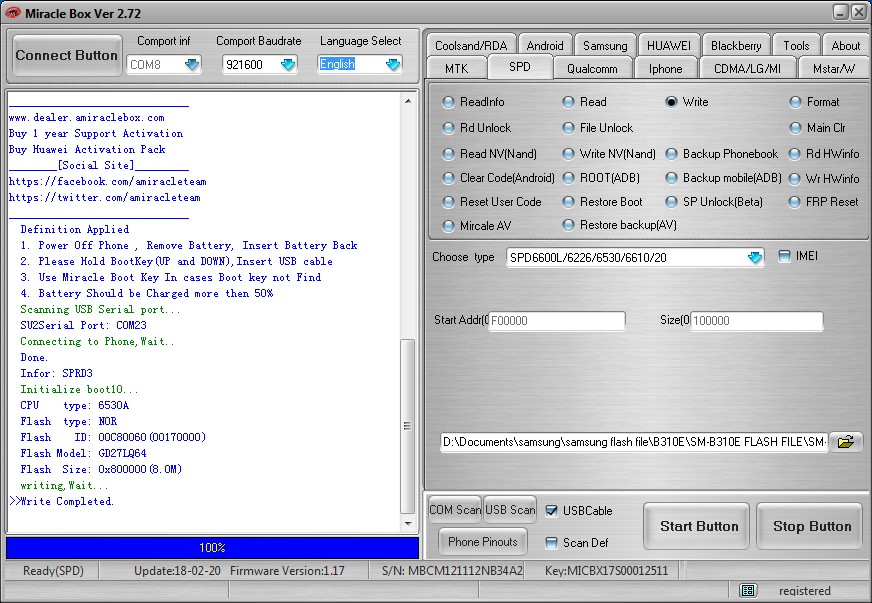Uncheck the USBCable checkbox

[551, 511]
